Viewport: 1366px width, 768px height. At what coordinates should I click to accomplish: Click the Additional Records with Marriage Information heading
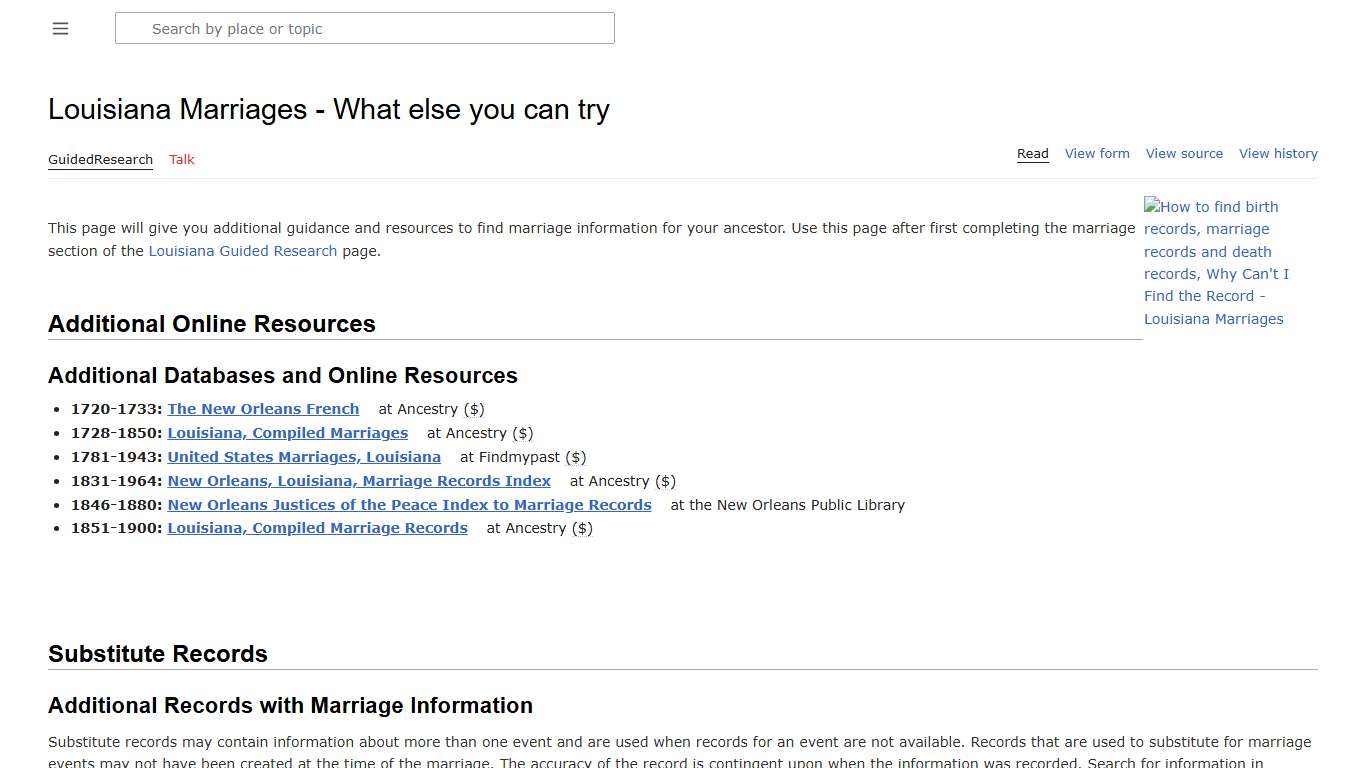click(x=290, y=705)
